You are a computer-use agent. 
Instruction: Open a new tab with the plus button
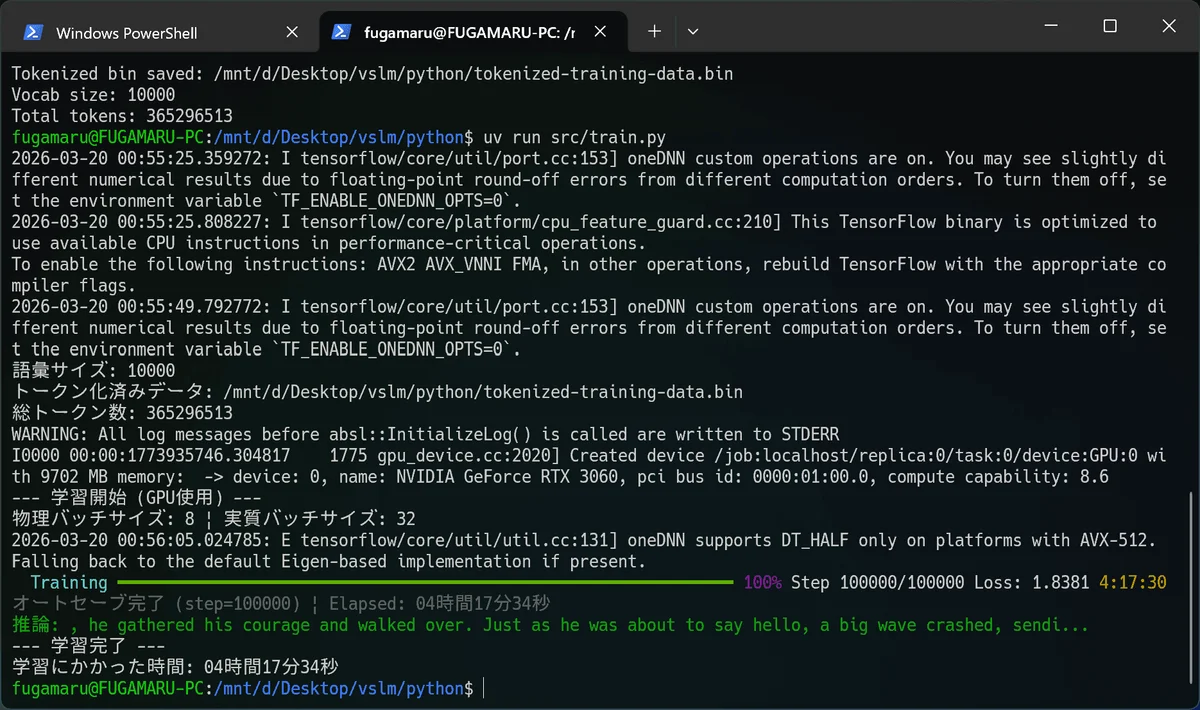click(654, 32)
